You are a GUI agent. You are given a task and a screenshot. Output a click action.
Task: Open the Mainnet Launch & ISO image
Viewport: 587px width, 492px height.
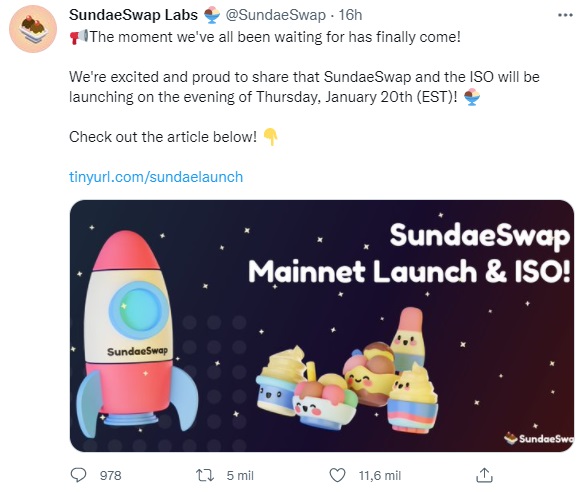(x=322, y=325)
